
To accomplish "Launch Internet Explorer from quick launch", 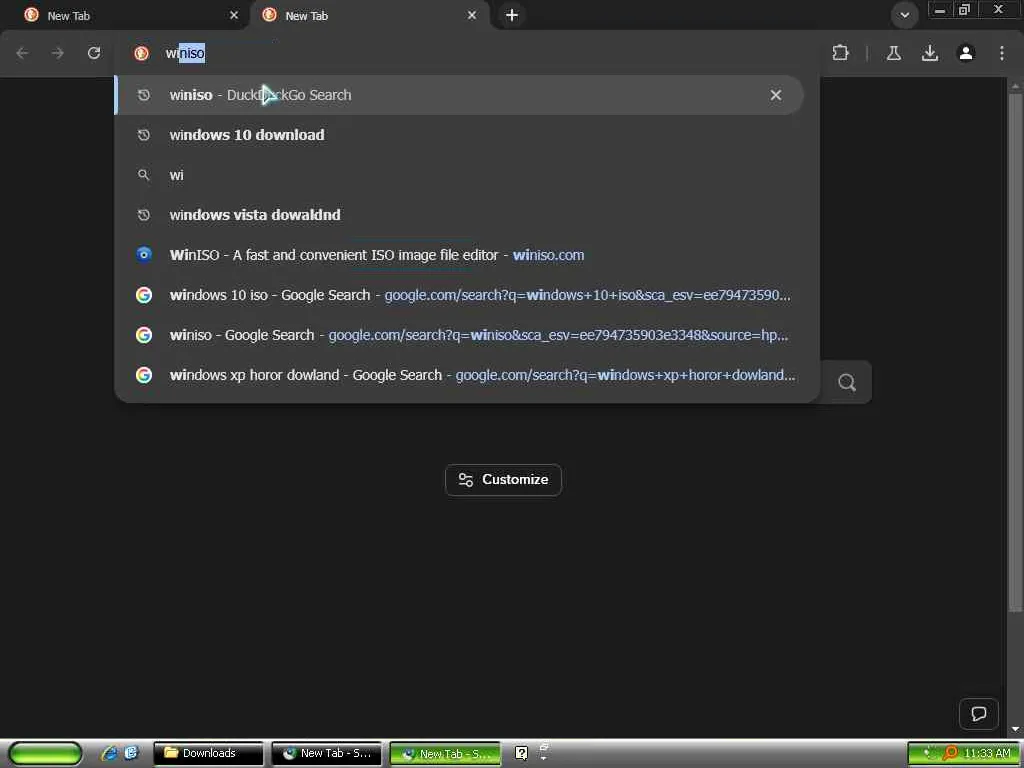I will [110, 753].
